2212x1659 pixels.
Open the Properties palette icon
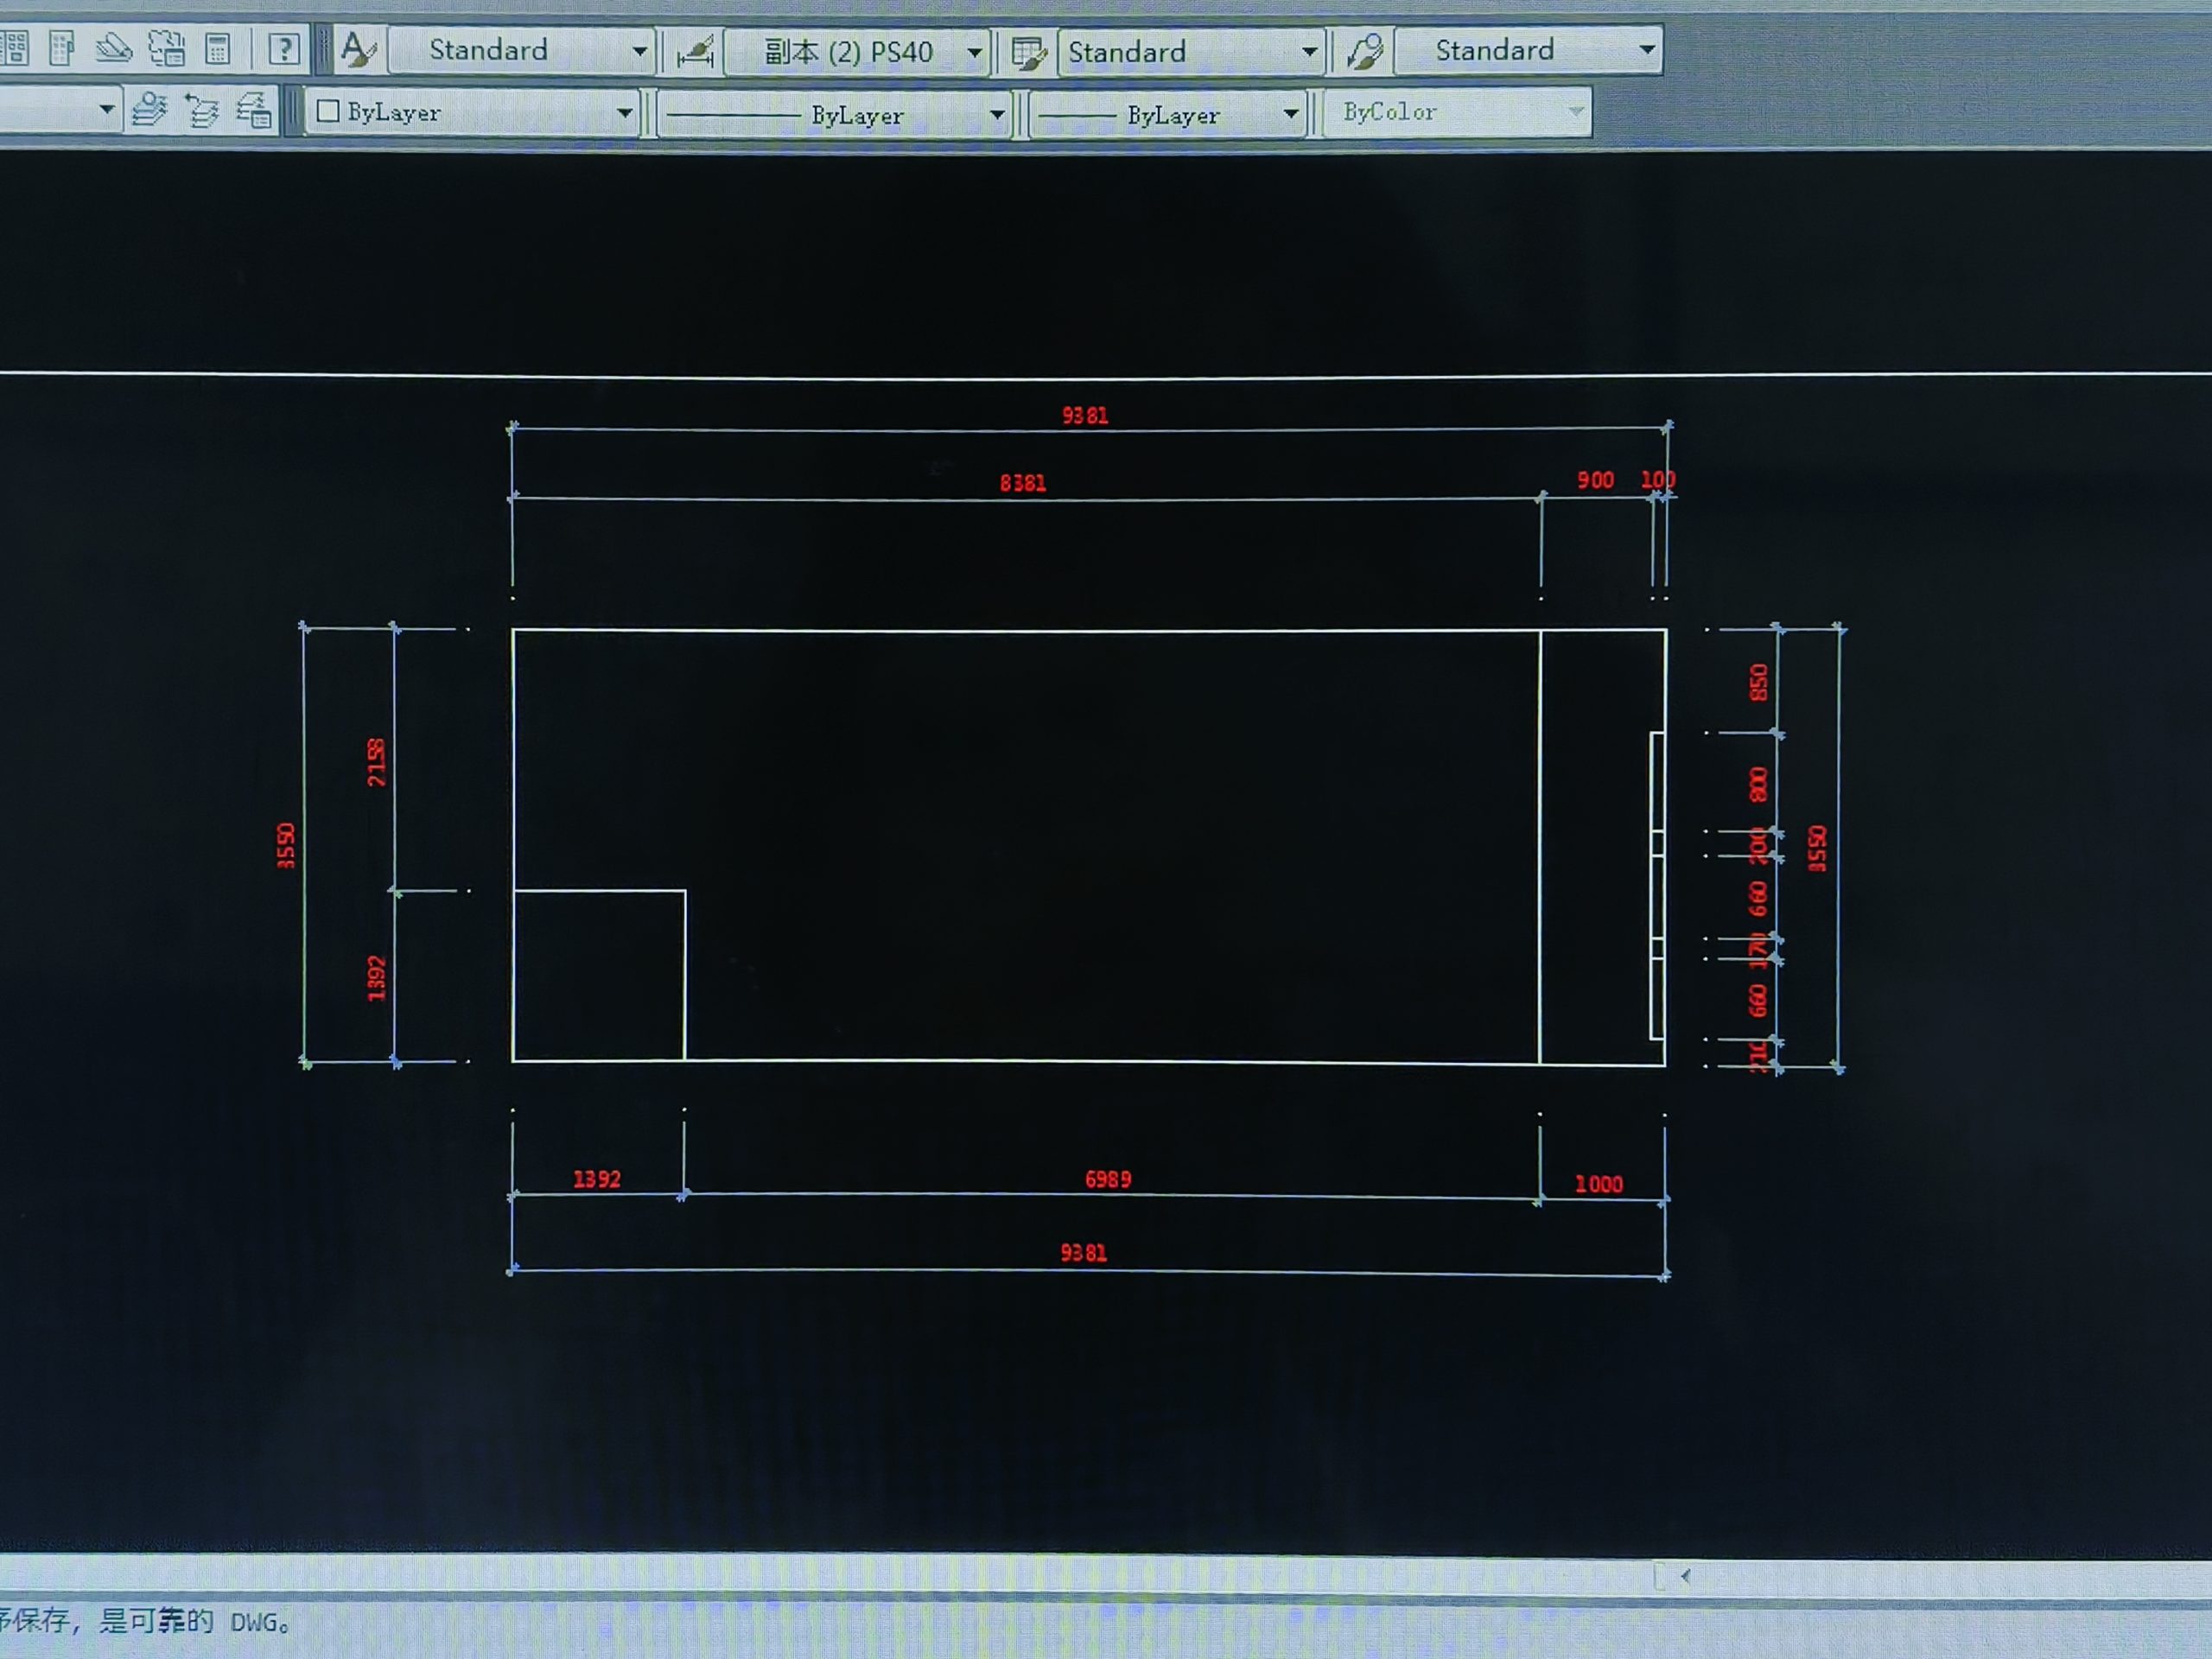click(14, 49)
